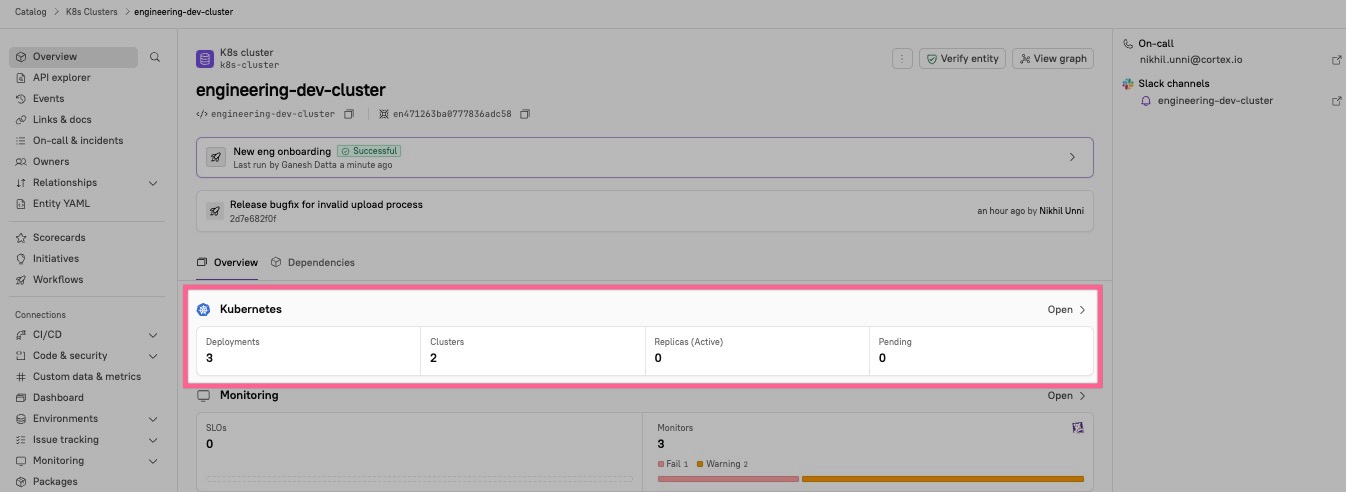Viewport: 1346px width, 492px height.
Task: Switch to the Overview tab
Action: pyautogui.click(x=227, y=262)
